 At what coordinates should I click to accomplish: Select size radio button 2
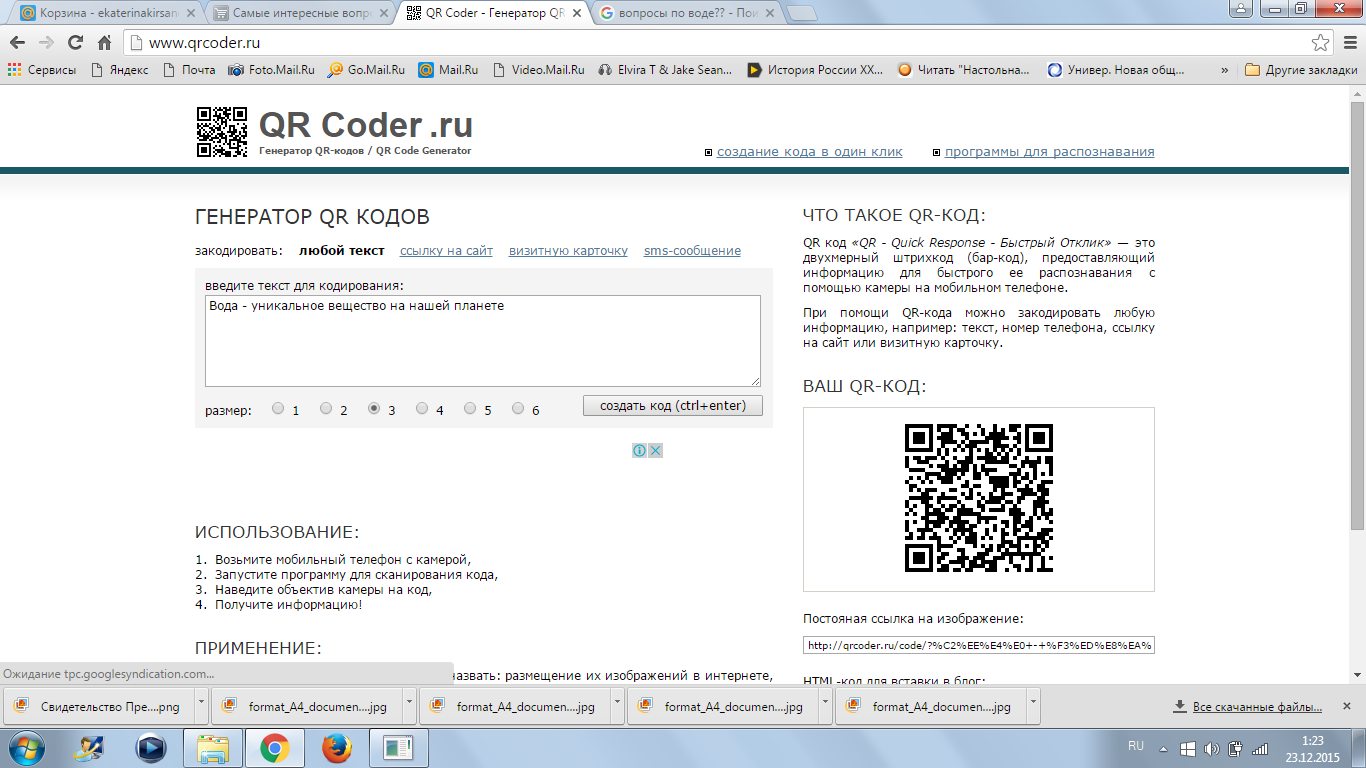[326, 409]
